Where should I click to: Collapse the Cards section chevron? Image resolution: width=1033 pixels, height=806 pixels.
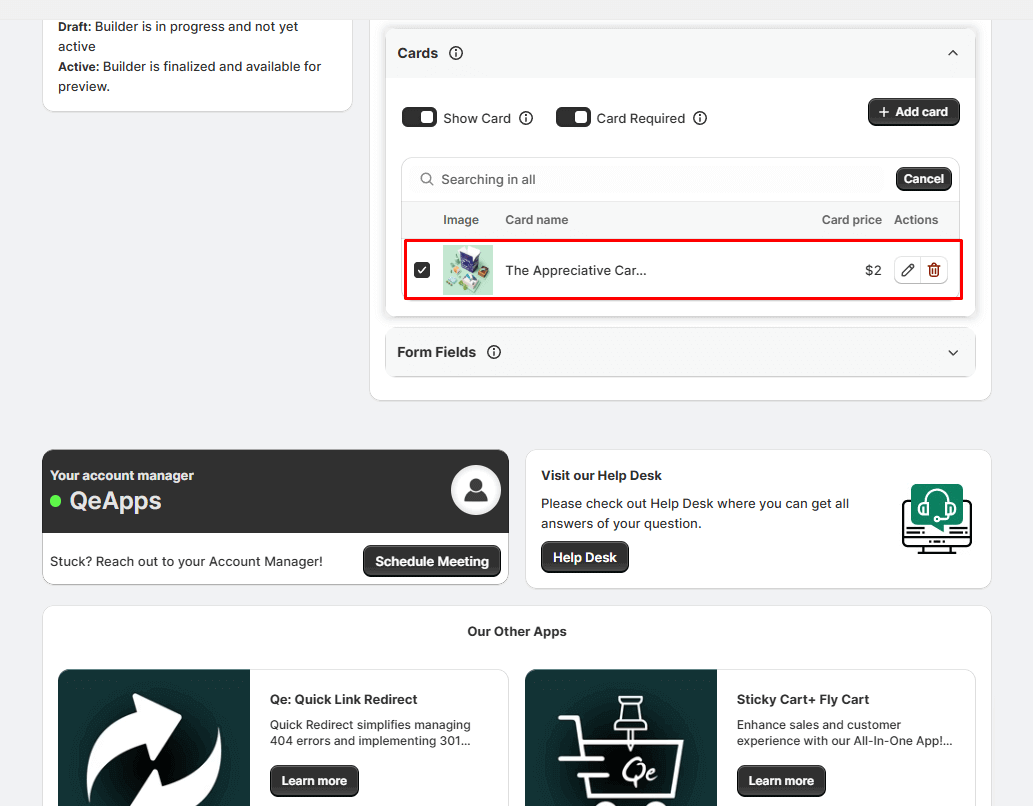(953, 53)
